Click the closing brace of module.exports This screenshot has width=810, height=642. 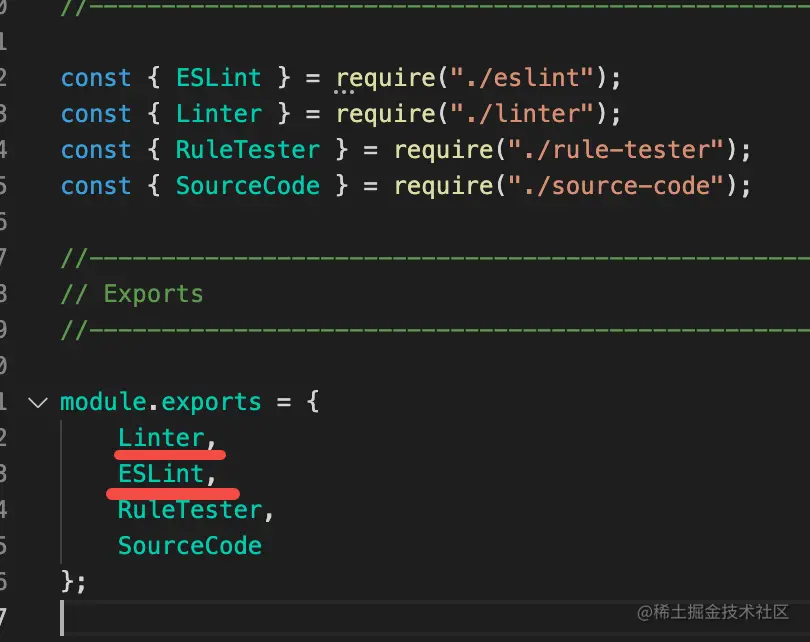[67, 582]
